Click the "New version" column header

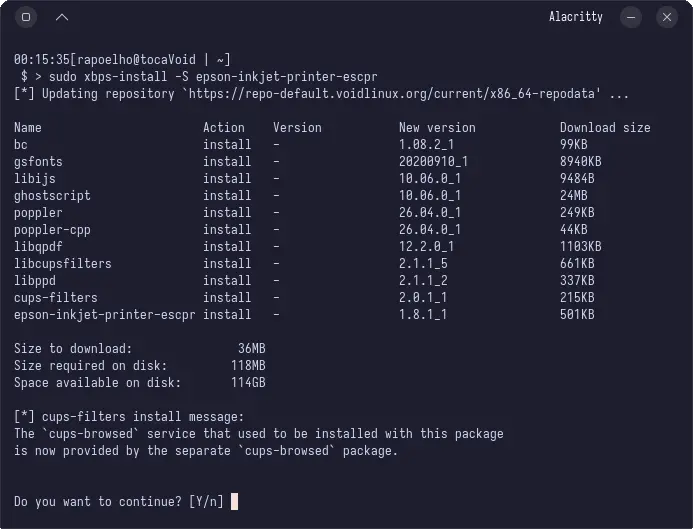pos(437,128)
